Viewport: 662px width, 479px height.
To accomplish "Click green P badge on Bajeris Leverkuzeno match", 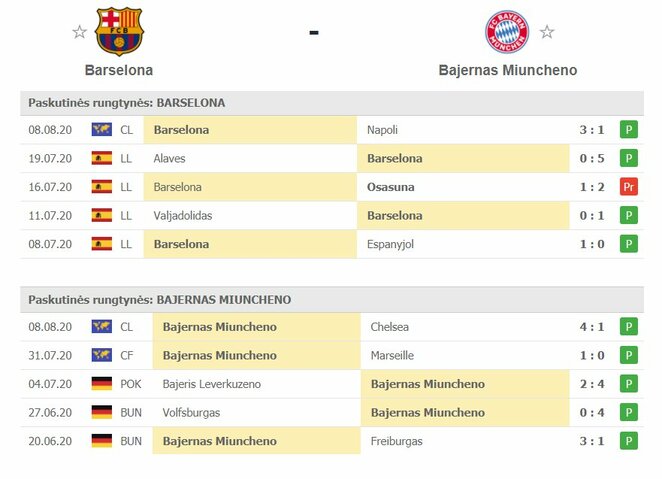I will (x=628, y=384).
